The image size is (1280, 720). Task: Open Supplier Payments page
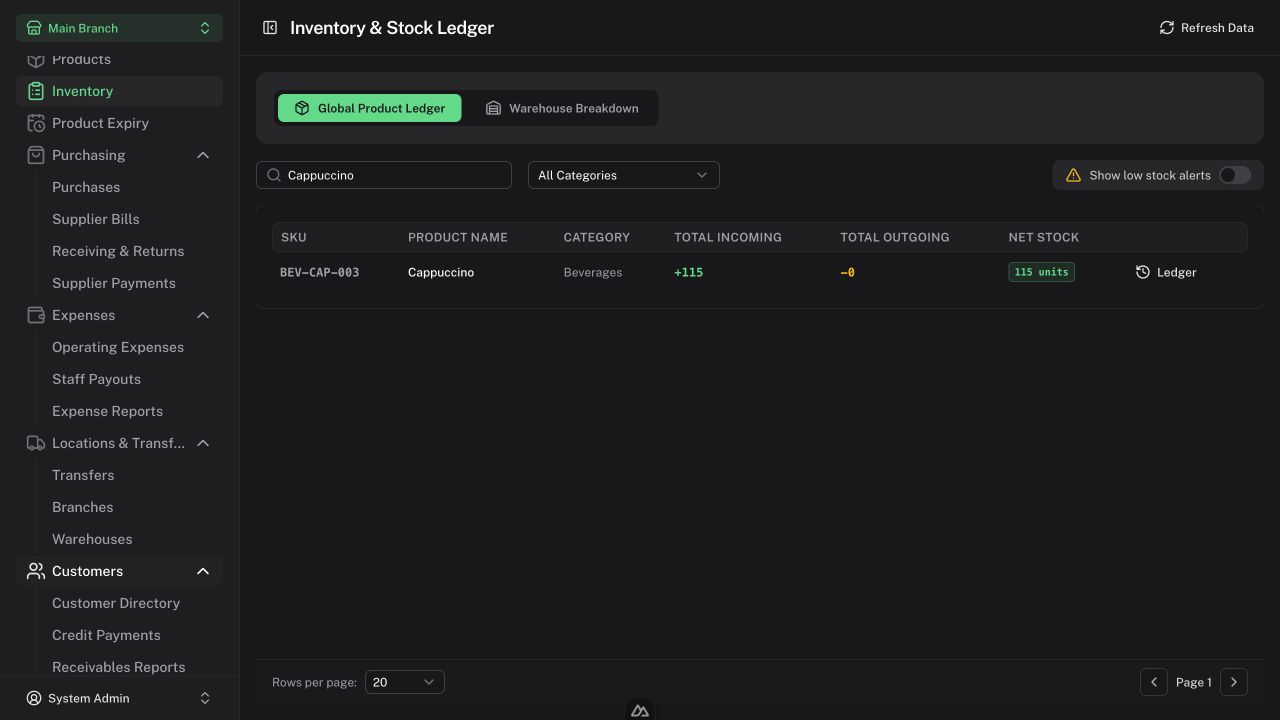pyautogui.click(x=114, y=283)
